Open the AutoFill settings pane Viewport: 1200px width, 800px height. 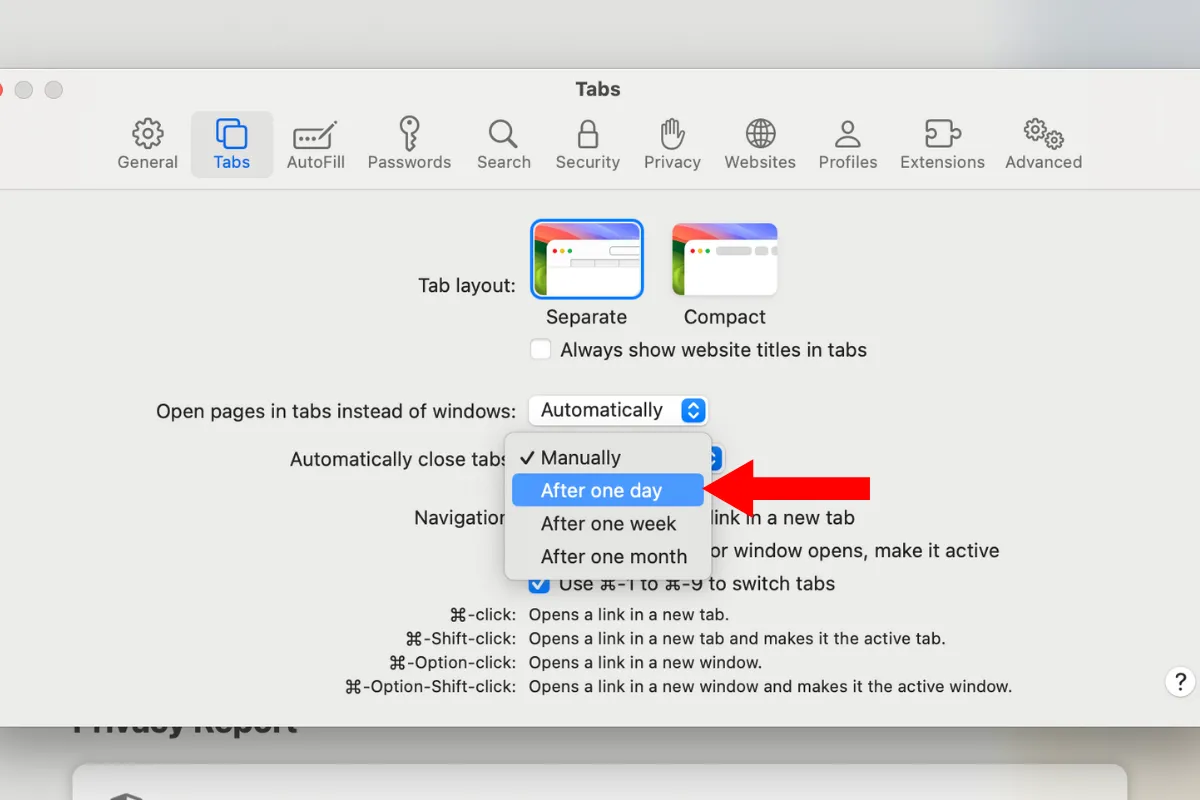315,144
